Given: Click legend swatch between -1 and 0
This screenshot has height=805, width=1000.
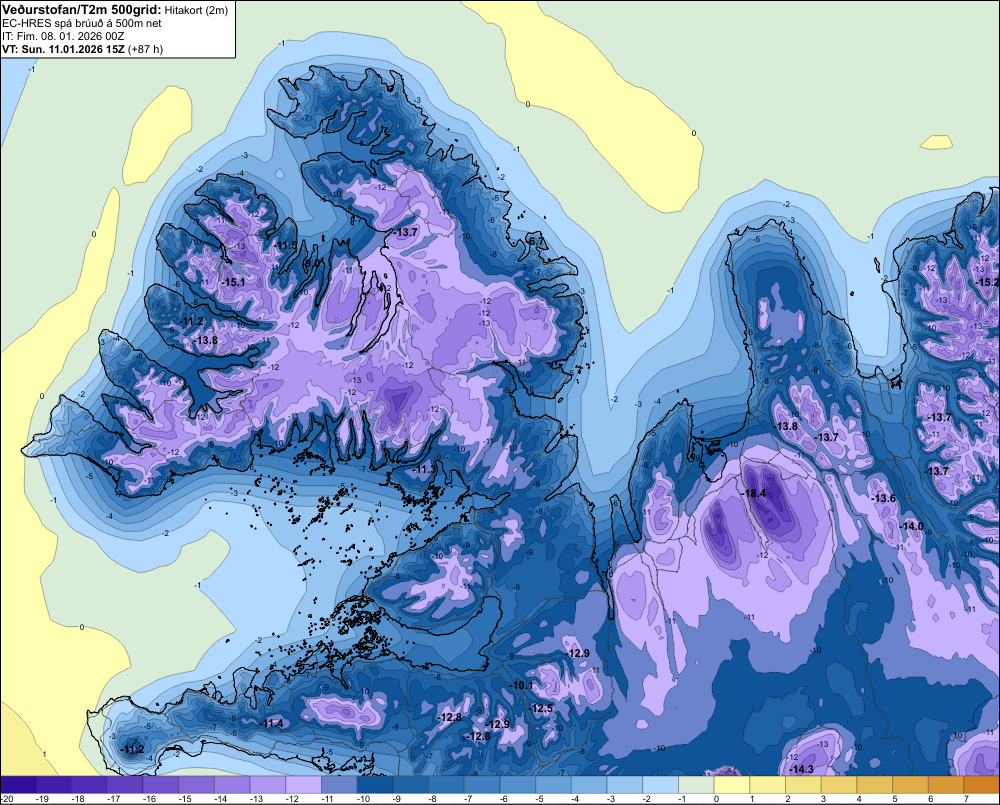Looking at the screenshot, I should coord(696,785).
